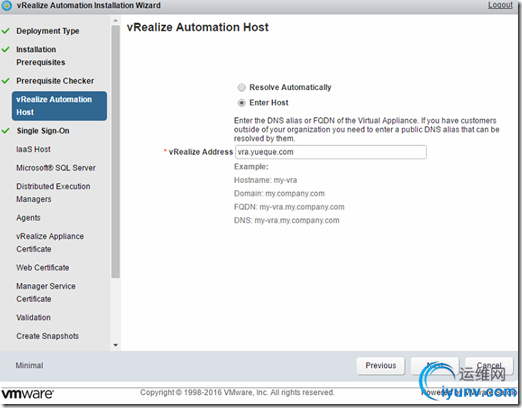Go to the Prerequisite Checker step
Image resolution: width=522 pixels, height=408 pixels.
(55, 81)
